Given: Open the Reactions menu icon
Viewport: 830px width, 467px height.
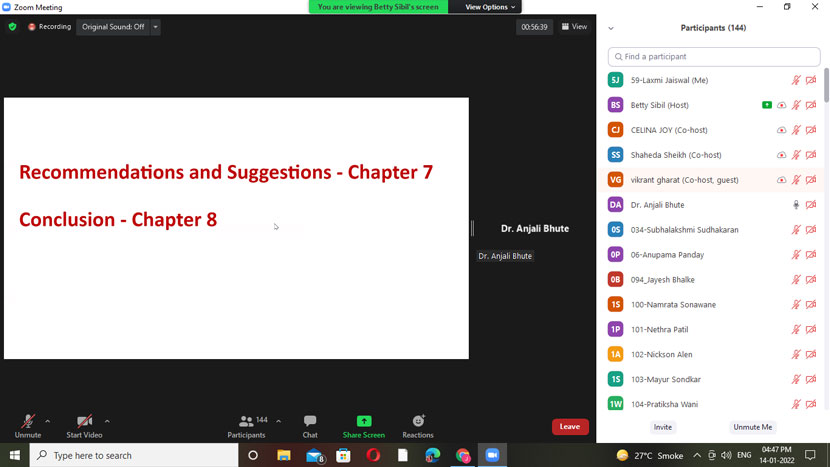Looking at the screenshot, I should pyautogui.click(x=418, y=421).
